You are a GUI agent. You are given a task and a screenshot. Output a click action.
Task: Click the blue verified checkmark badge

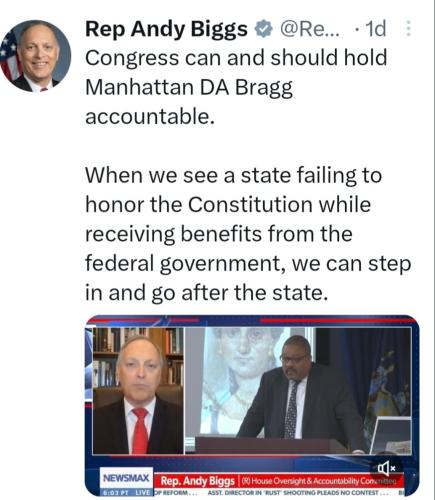pos(264,29)
